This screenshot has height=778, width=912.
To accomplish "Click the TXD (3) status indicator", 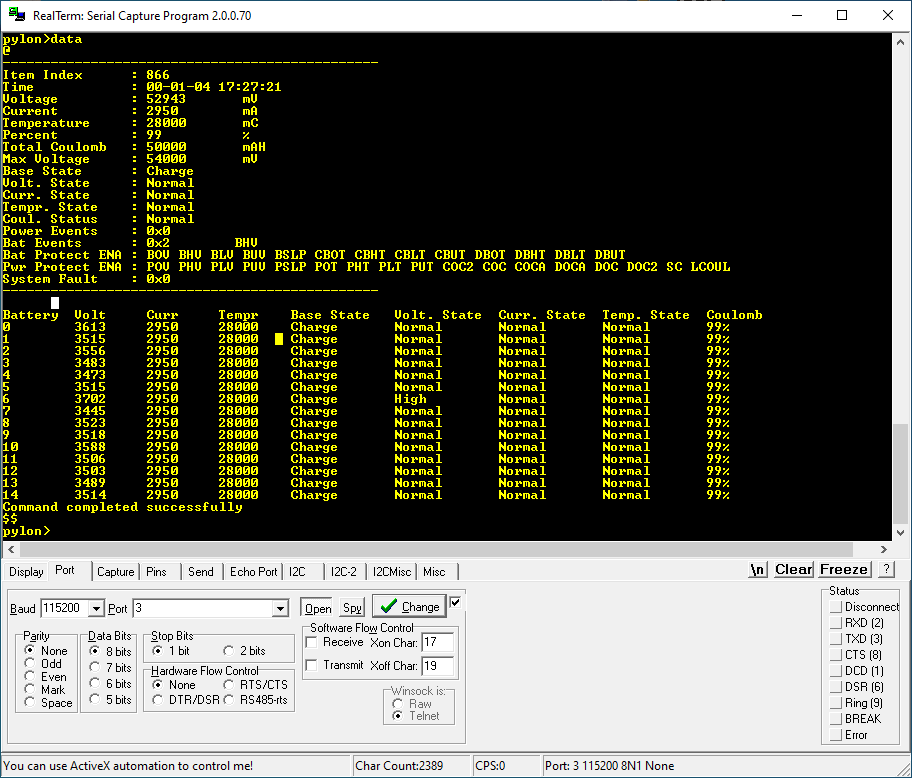I will [x=837, y=639].
